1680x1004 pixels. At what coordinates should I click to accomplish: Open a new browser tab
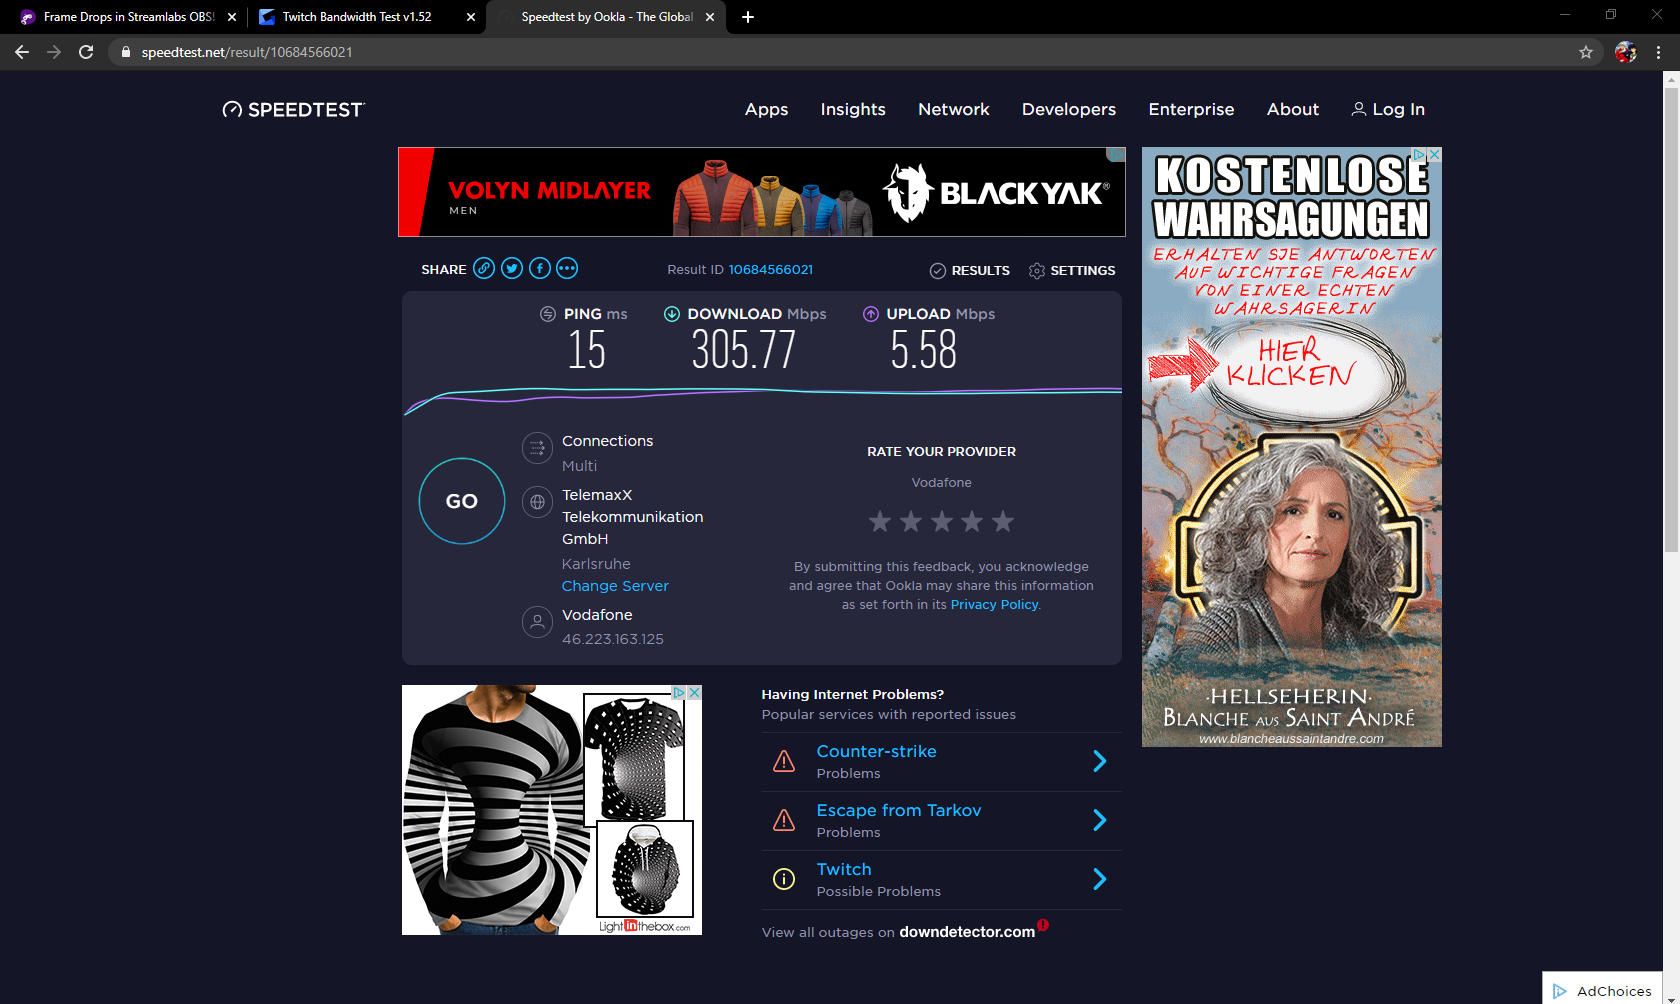[748, 17]
